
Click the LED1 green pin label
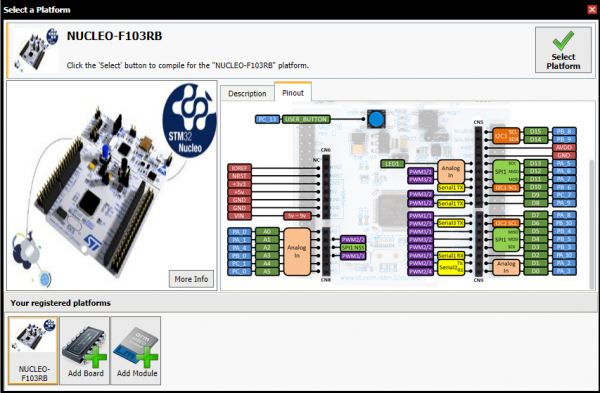pos(392,164)
